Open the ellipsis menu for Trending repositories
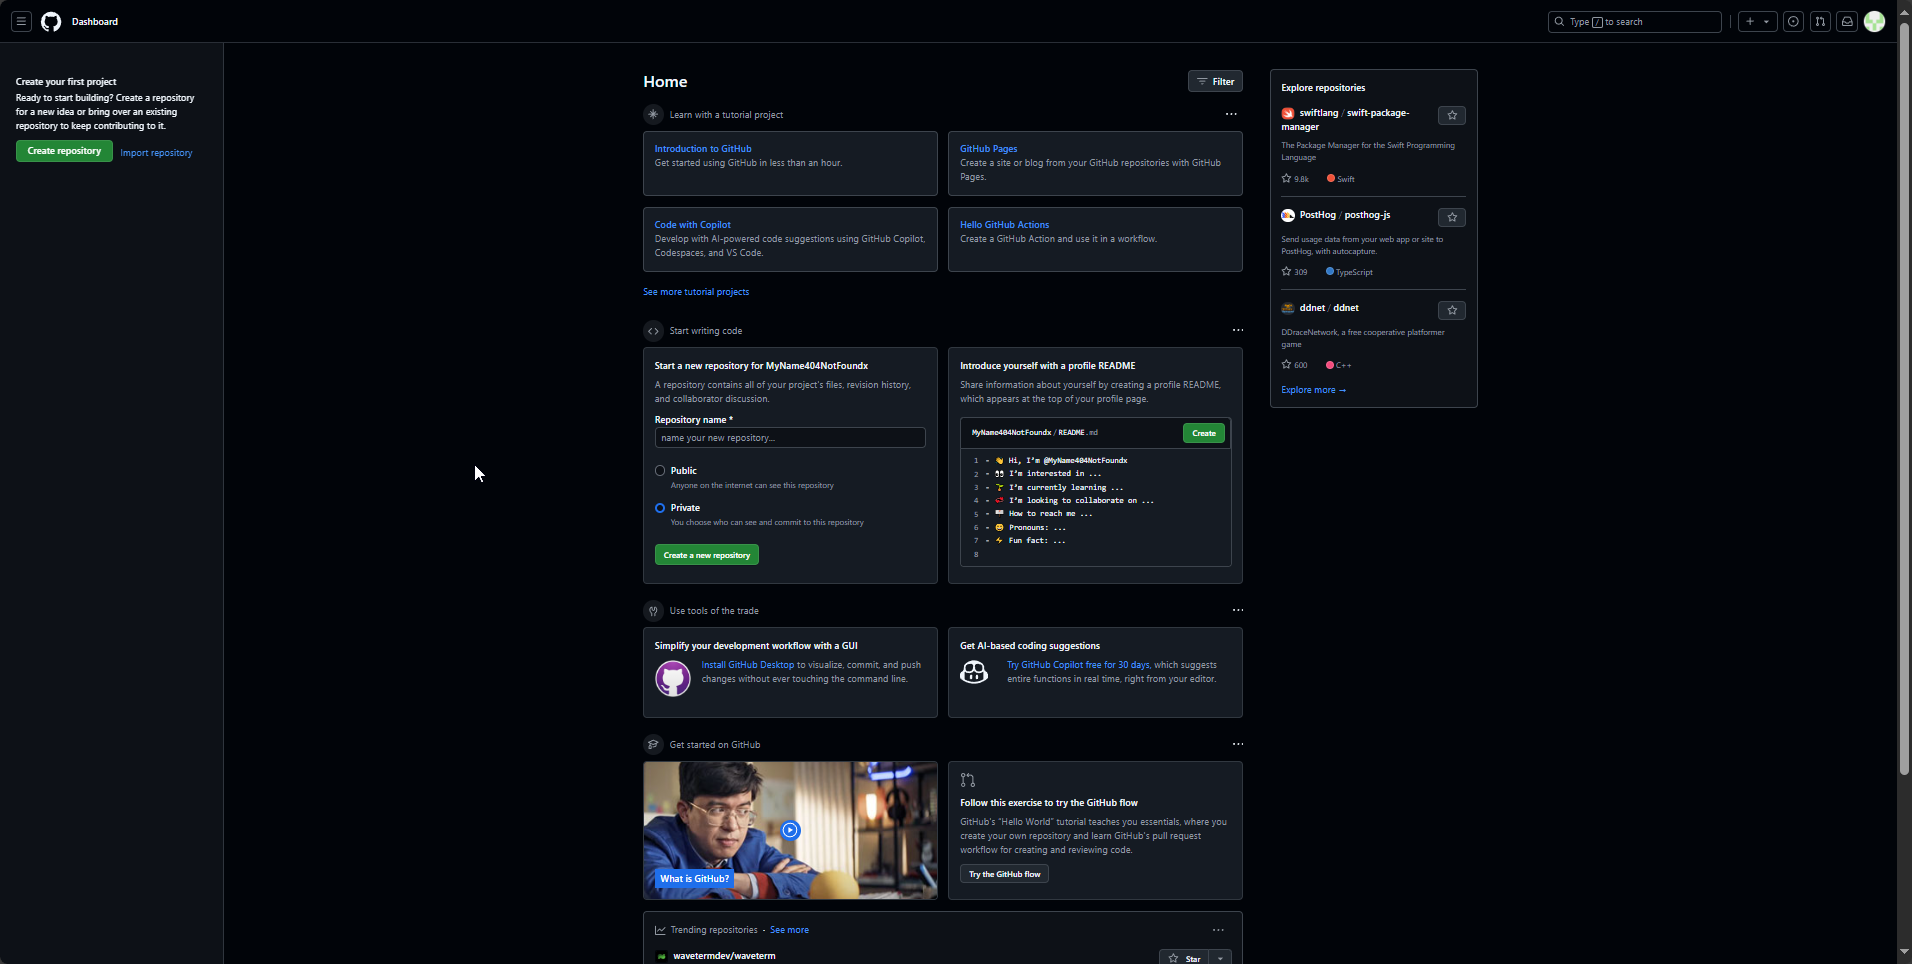The image size is (1912, 964). (1218, 929)
